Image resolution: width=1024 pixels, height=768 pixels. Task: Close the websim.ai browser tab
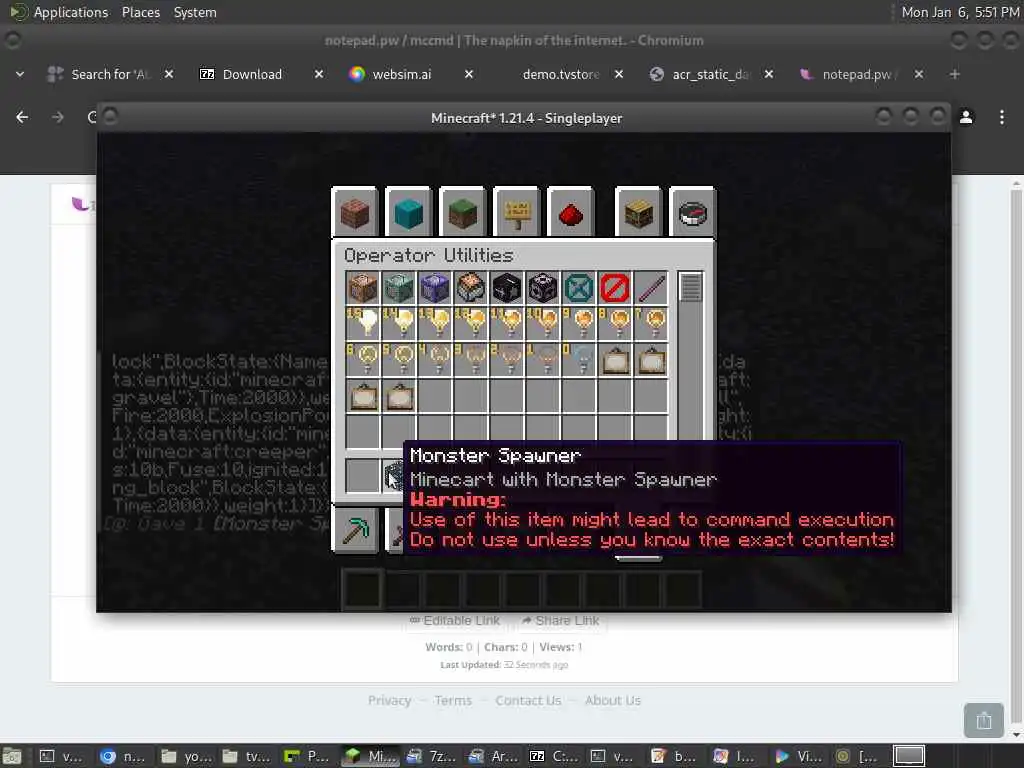[x=469, y=74]
